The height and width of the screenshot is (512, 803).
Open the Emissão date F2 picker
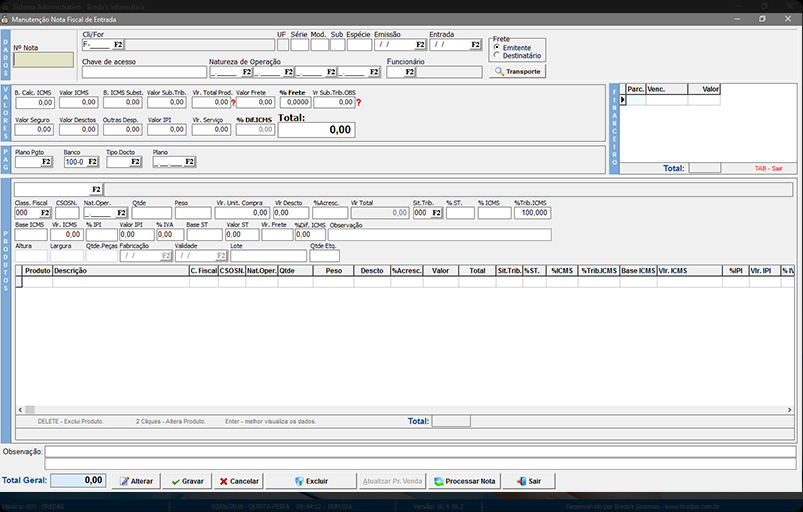(x=420, y=45)
